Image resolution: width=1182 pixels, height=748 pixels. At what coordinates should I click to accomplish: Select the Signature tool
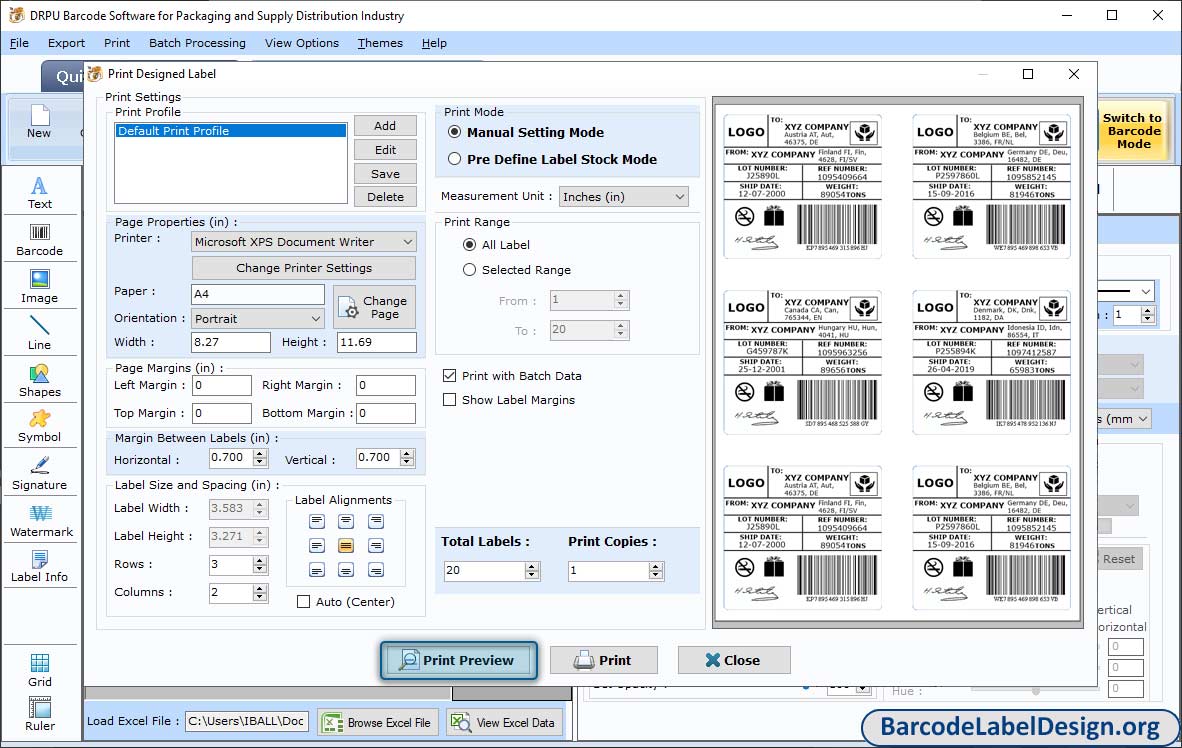pos(39,473)
